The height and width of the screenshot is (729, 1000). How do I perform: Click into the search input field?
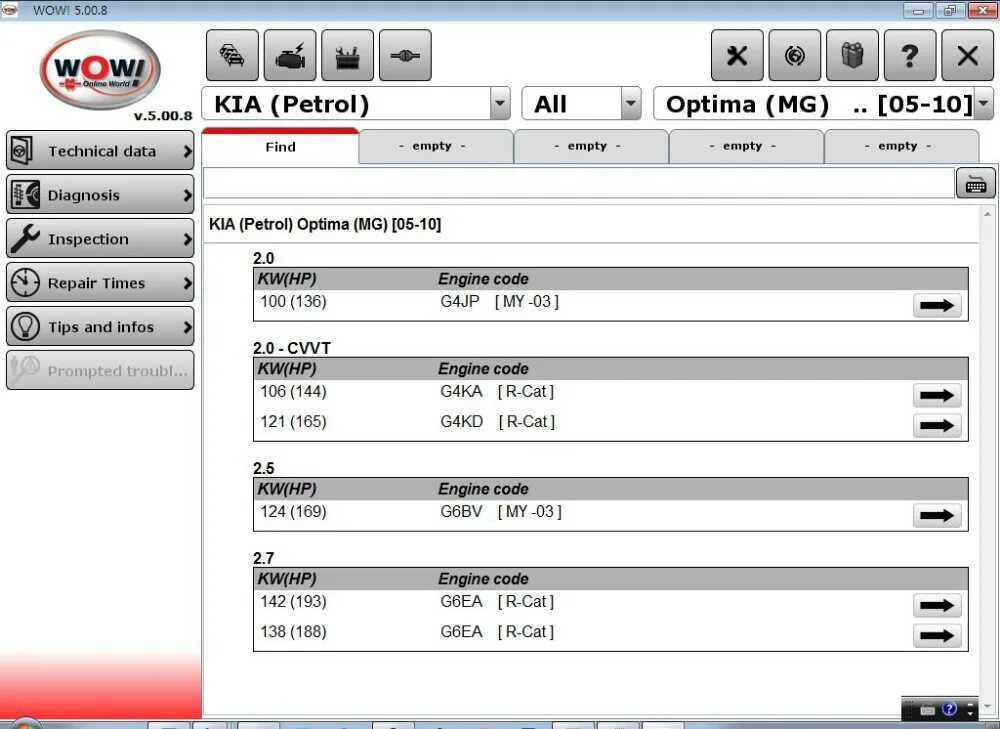[x=578, y=184]
